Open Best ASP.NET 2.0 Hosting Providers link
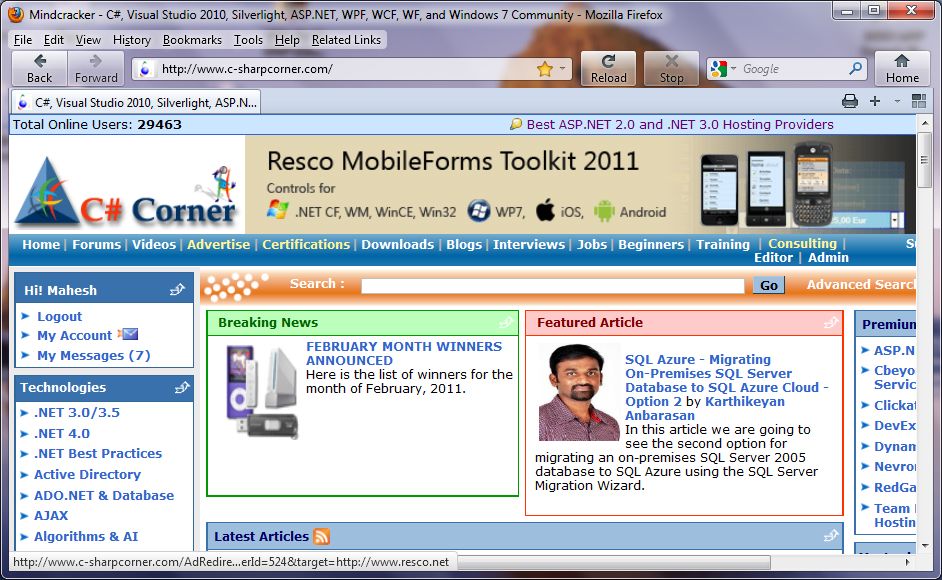 click(x=680, y=124)
